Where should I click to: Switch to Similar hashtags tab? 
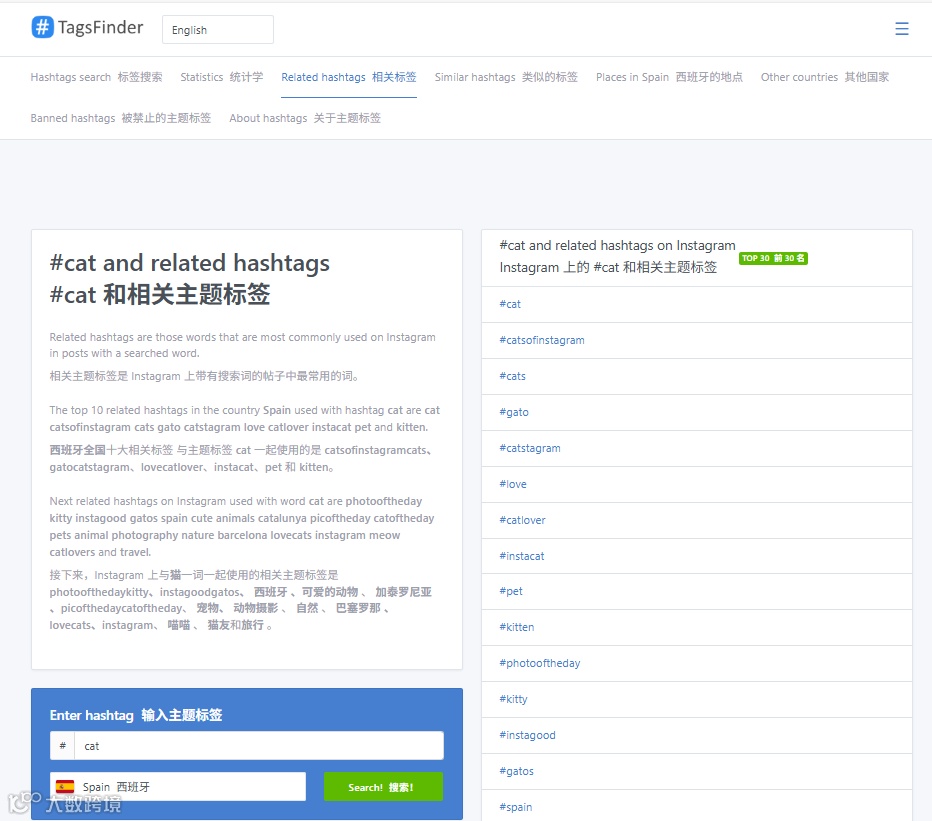coord(506,77)
